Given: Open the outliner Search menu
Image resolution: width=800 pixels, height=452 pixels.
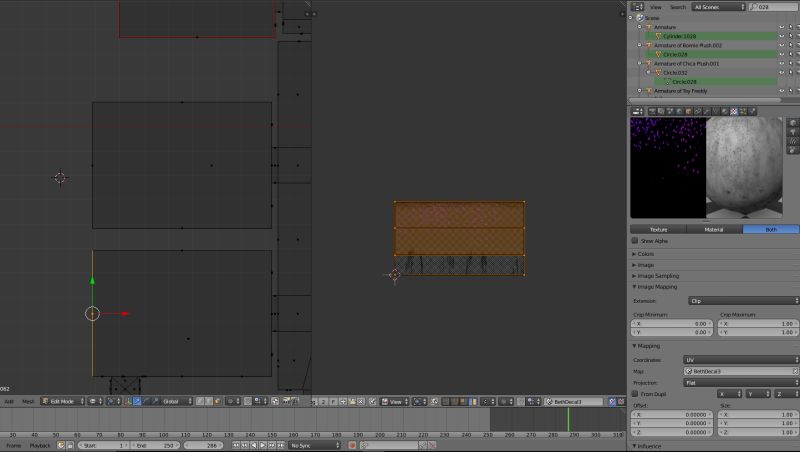Looking at the screenshot, I should 678,7.
